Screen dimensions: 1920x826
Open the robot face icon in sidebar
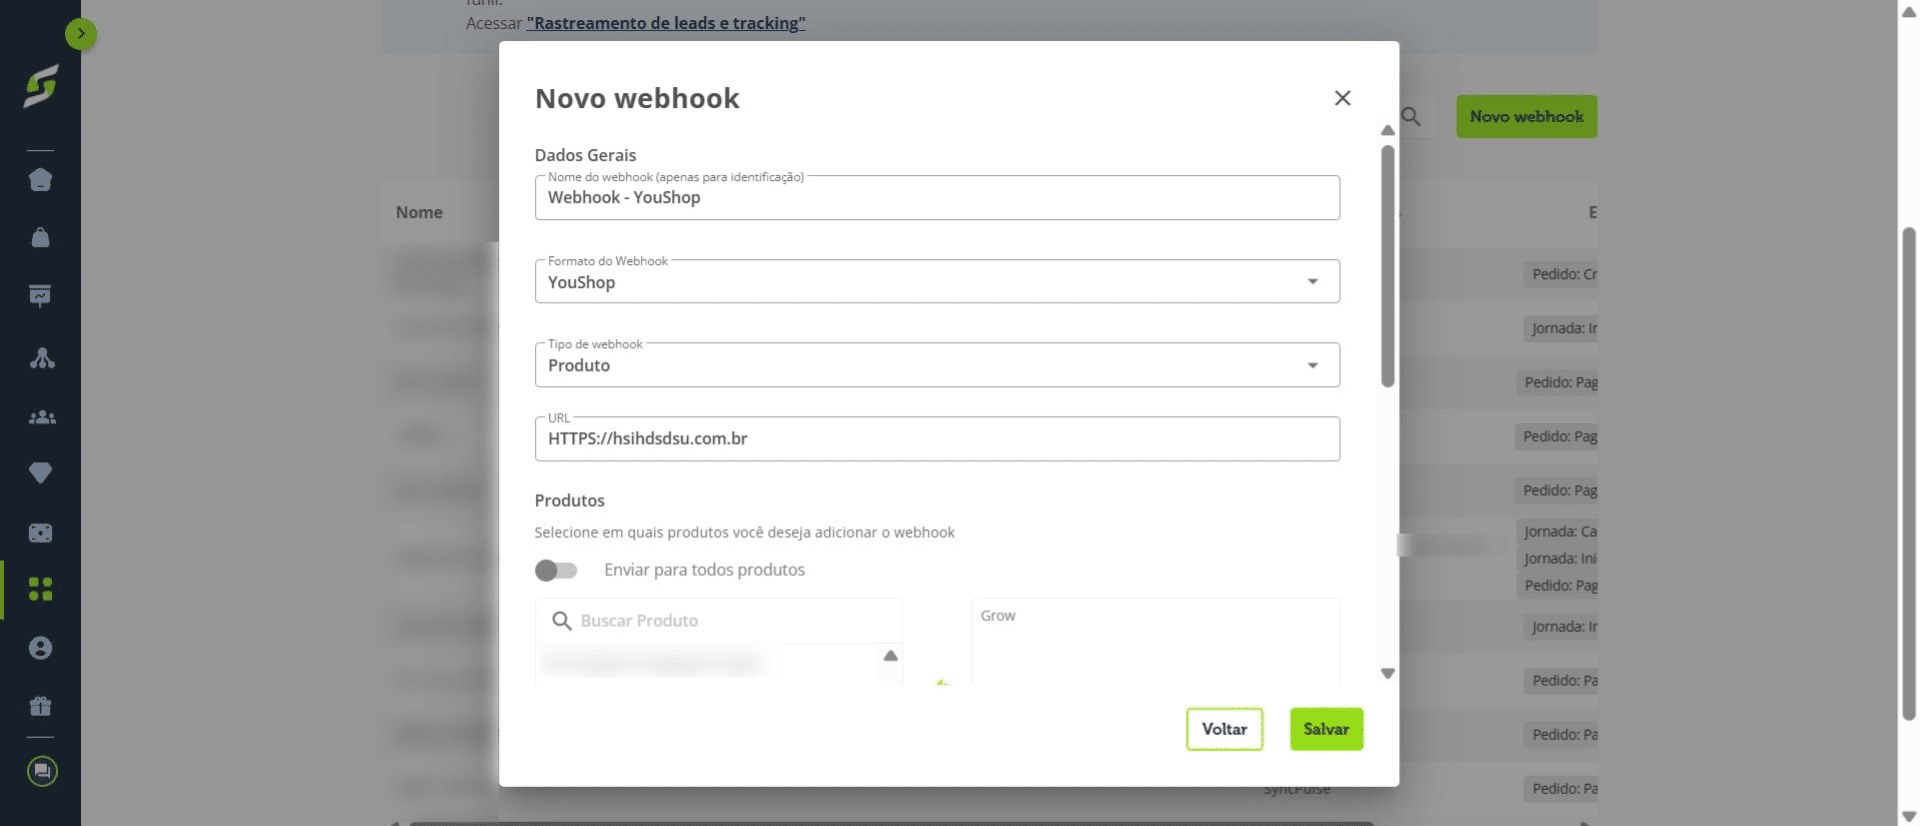tap(40, 533)
